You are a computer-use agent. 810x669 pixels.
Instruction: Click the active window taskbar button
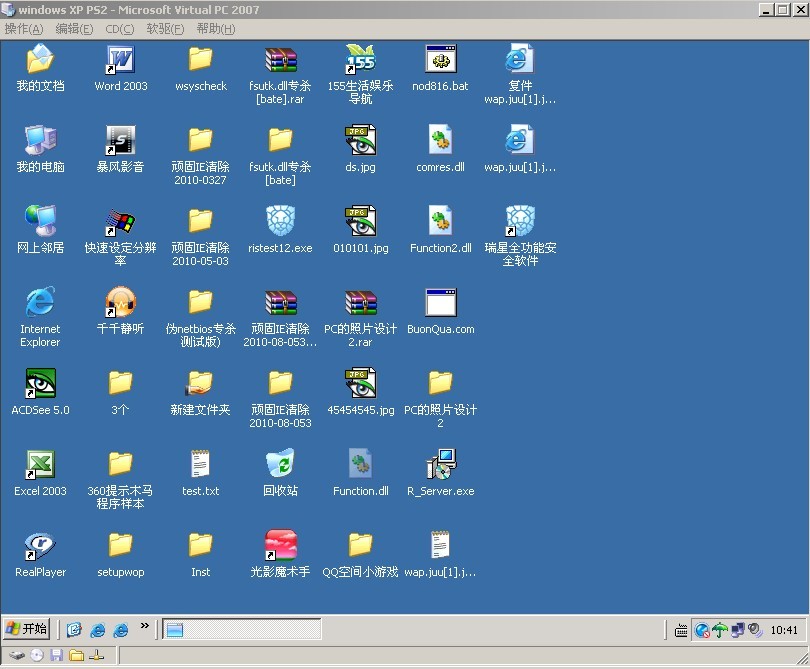point(241,630)
